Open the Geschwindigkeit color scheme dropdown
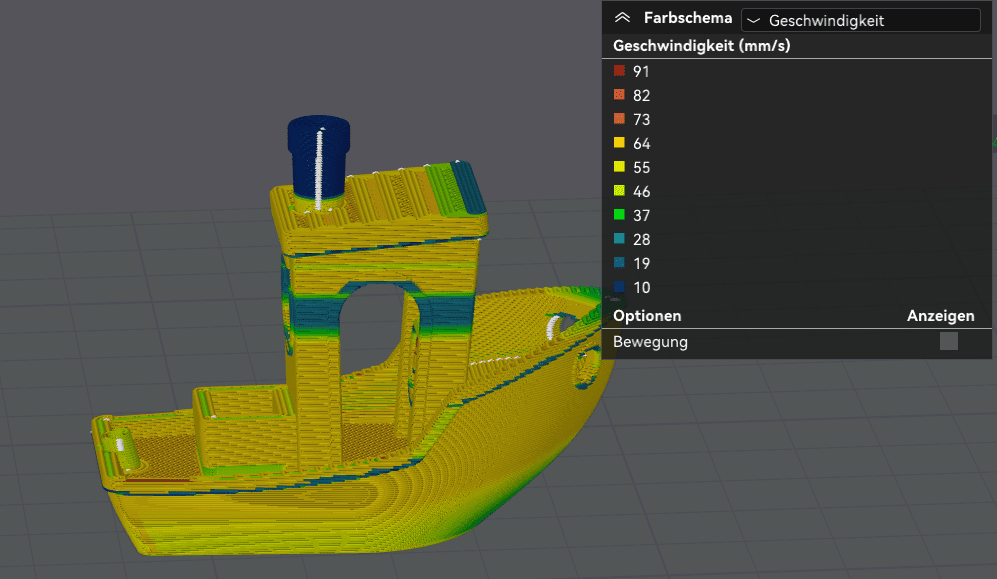This screenshot has width=997, height=579. click(860, 20)
